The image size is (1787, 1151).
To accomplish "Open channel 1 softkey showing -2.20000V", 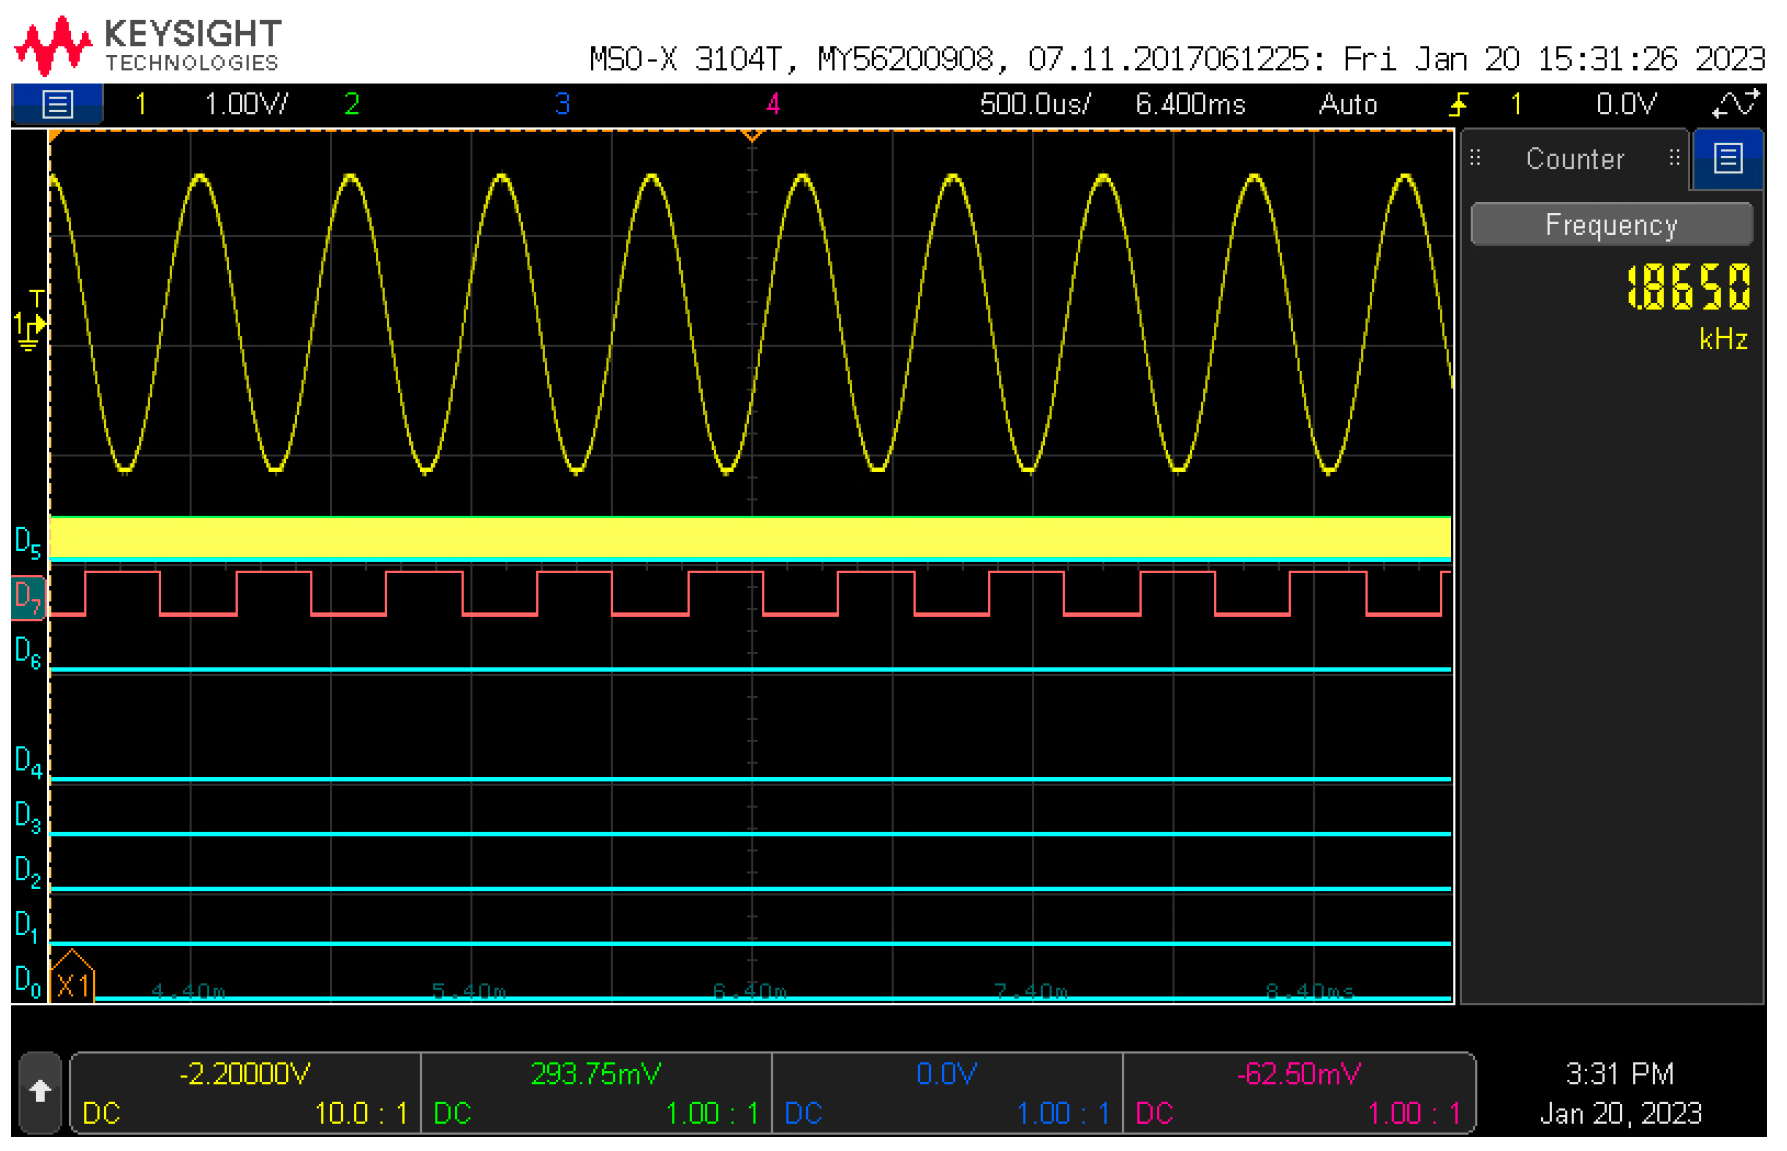I will (245, 1093).
